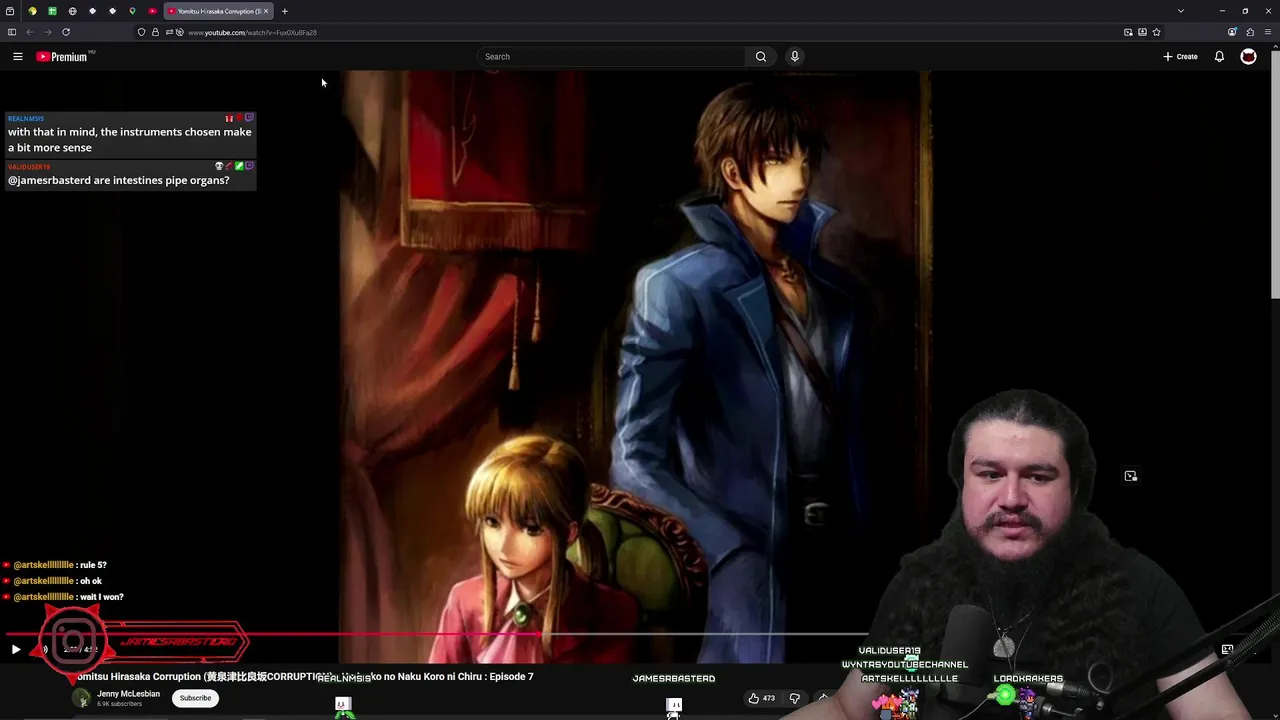The width and height of the screenshot is (1280, 720).
Task: Open the browser extensions puzzle icon
Action: tap(1250, 32)
